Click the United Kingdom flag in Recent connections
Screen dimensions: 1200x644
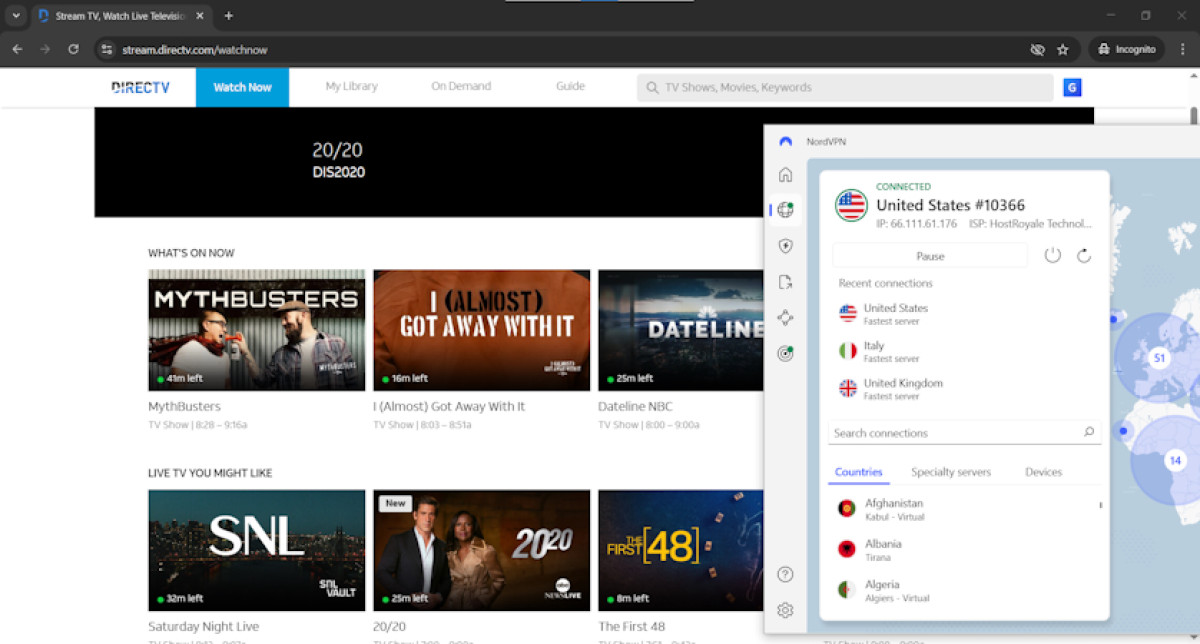pyautogui.click(x=848, y=388)
